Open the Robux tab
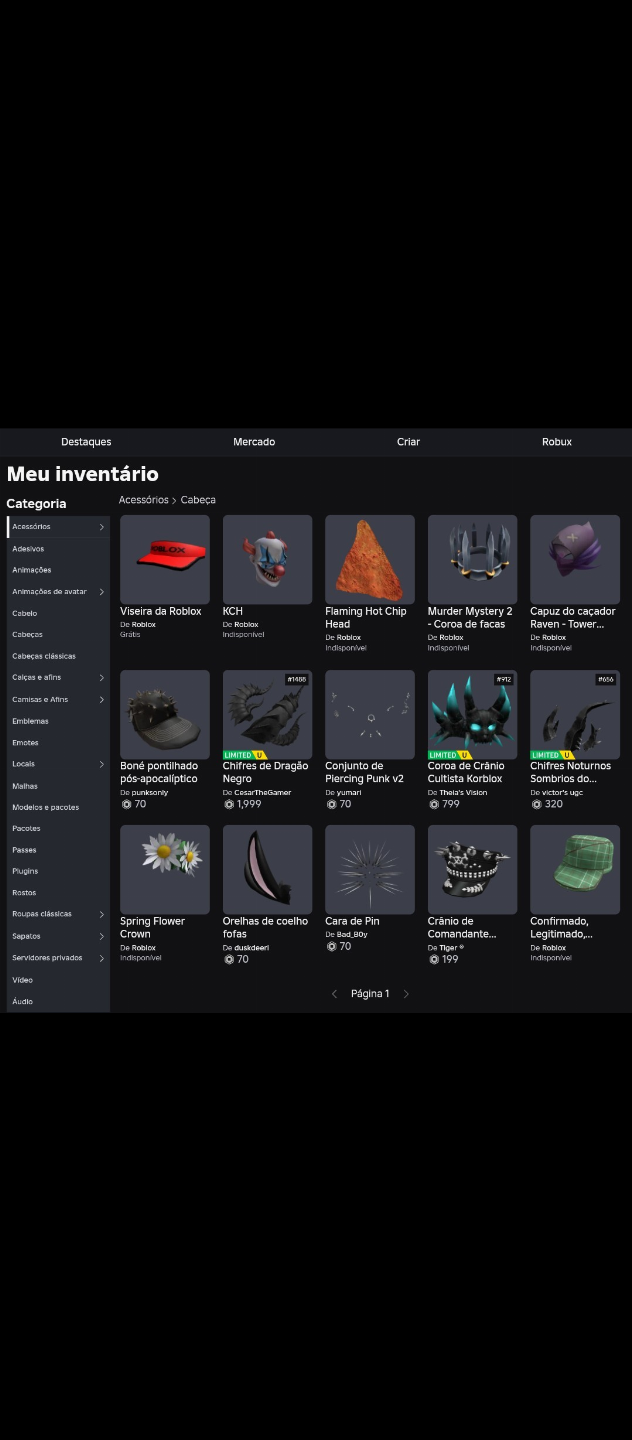The image size is (632, 1440). 557,442
